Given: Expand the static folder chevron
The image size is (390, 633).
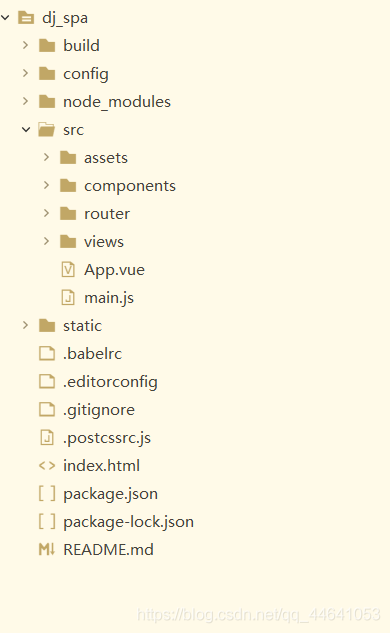Looking at the screenshot, I should [25, 325].
